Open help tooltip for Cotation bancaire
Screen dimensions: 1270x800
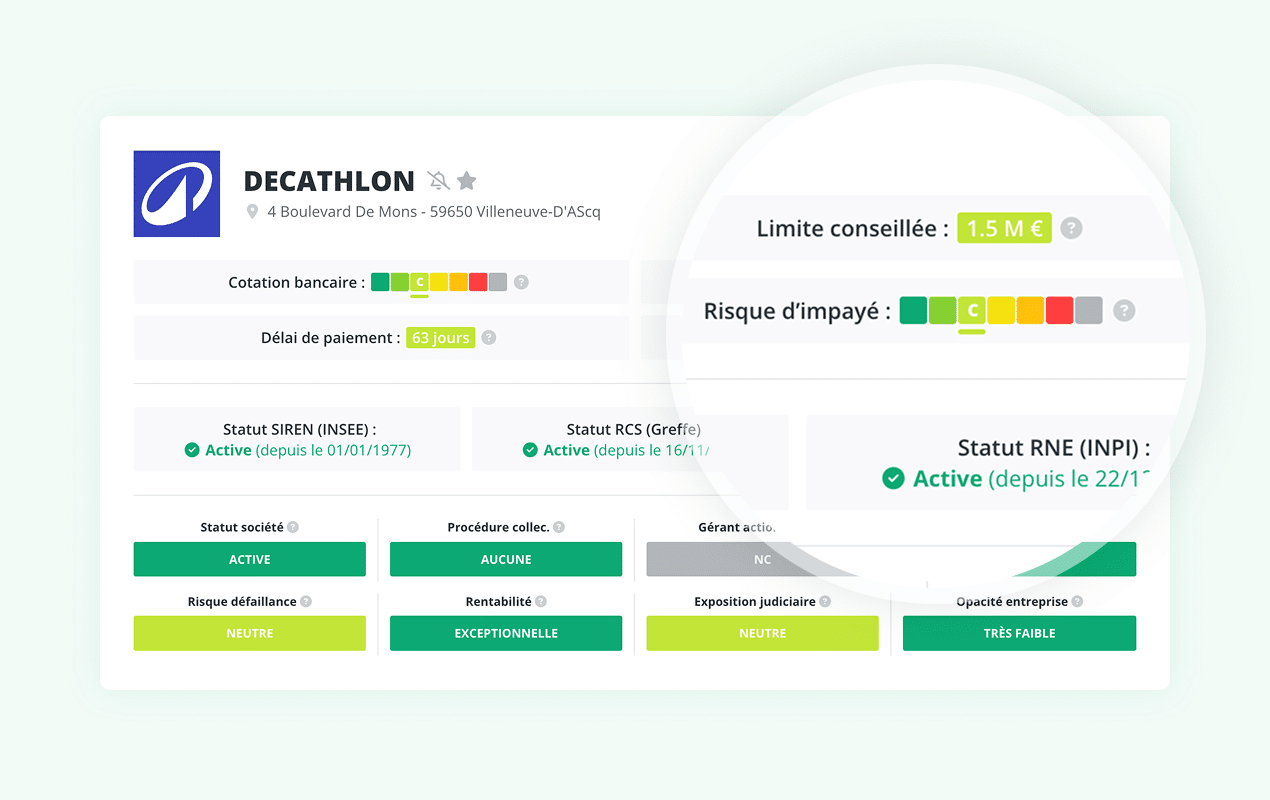click(x=521, y=282)
